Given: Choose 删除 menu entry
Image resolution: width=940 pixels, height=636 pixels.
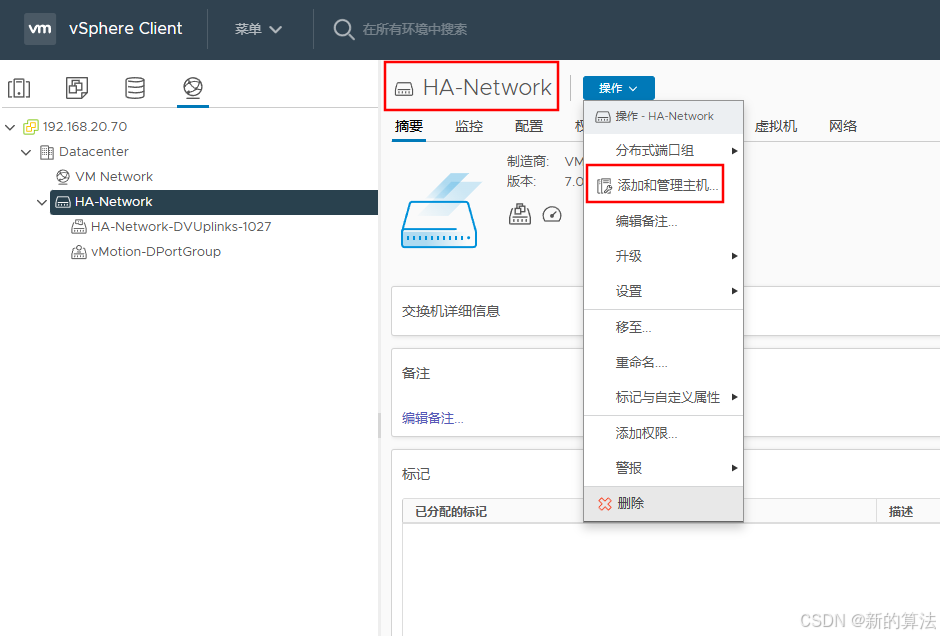Looking at the screenshot, I should tap(664, 504).
